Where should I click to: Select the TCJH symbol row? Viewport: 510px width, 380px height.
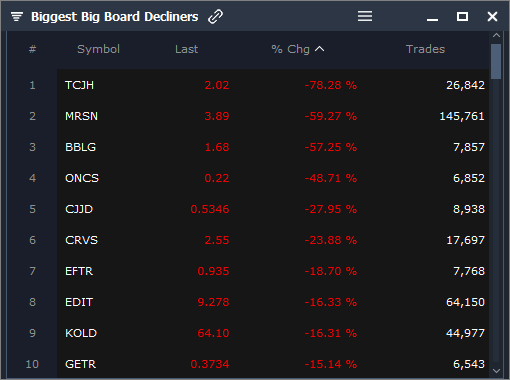click(273, 85)
